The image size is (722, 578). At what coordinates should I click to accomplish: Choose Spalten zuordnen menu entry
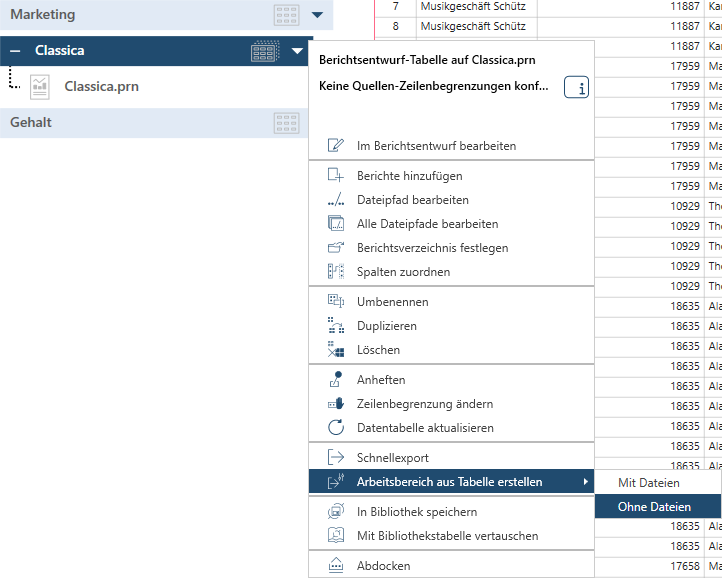point(403,272)
